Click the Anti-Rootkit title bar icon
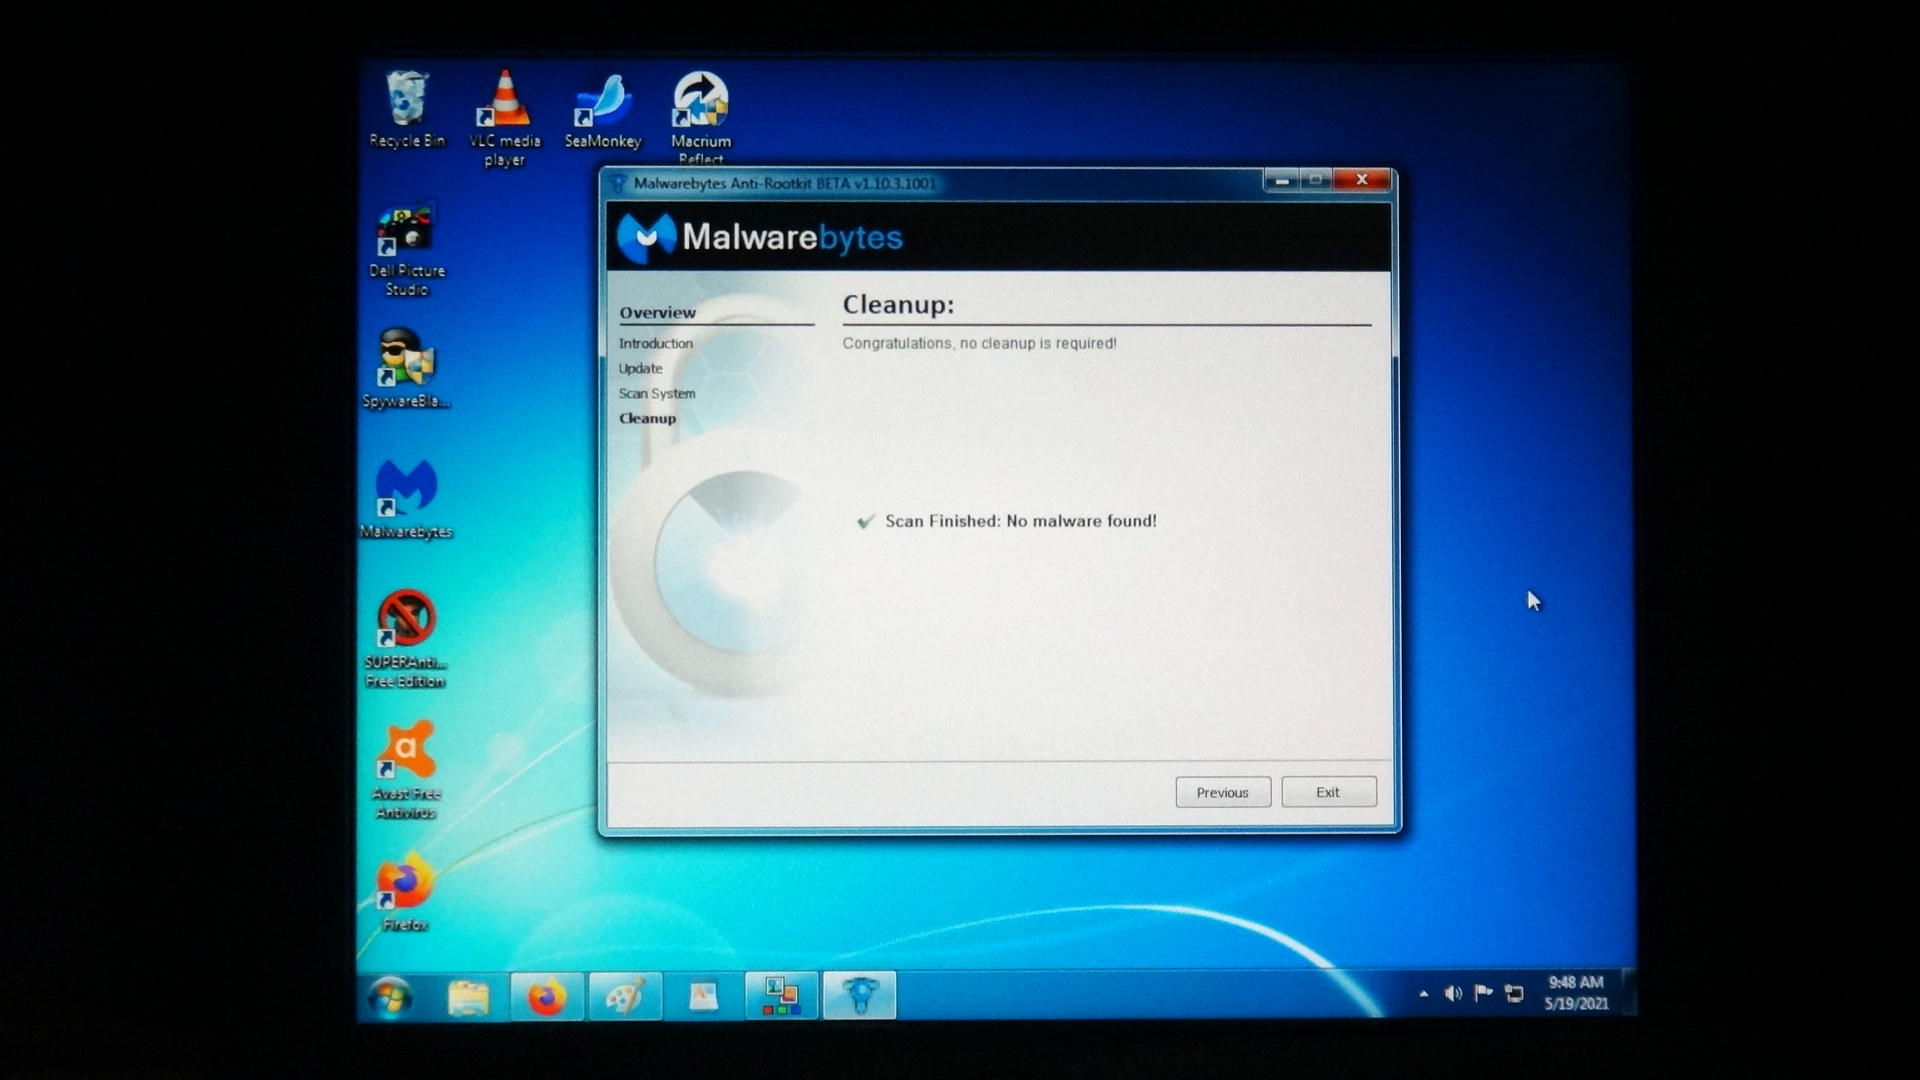 (618, 183)
